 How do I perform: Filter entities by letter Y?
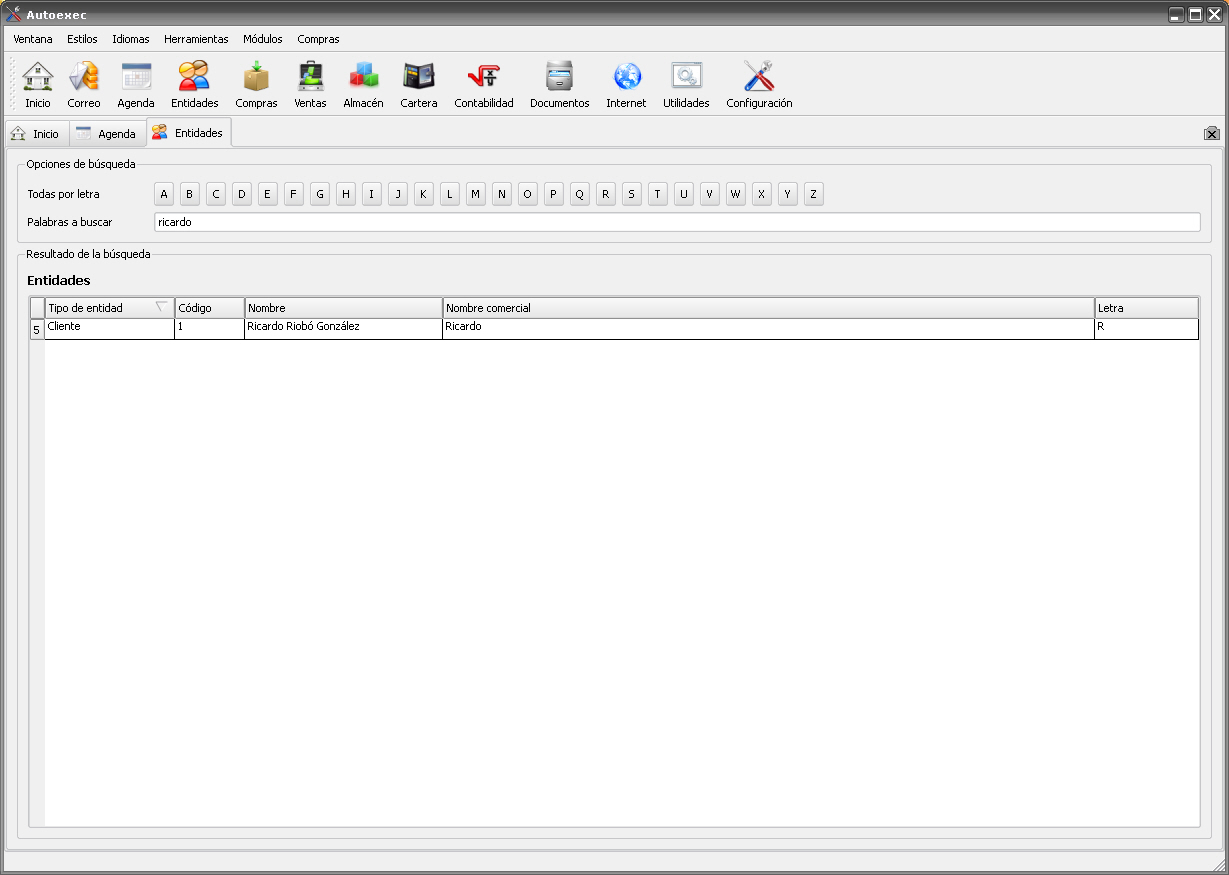coord(788,194)
